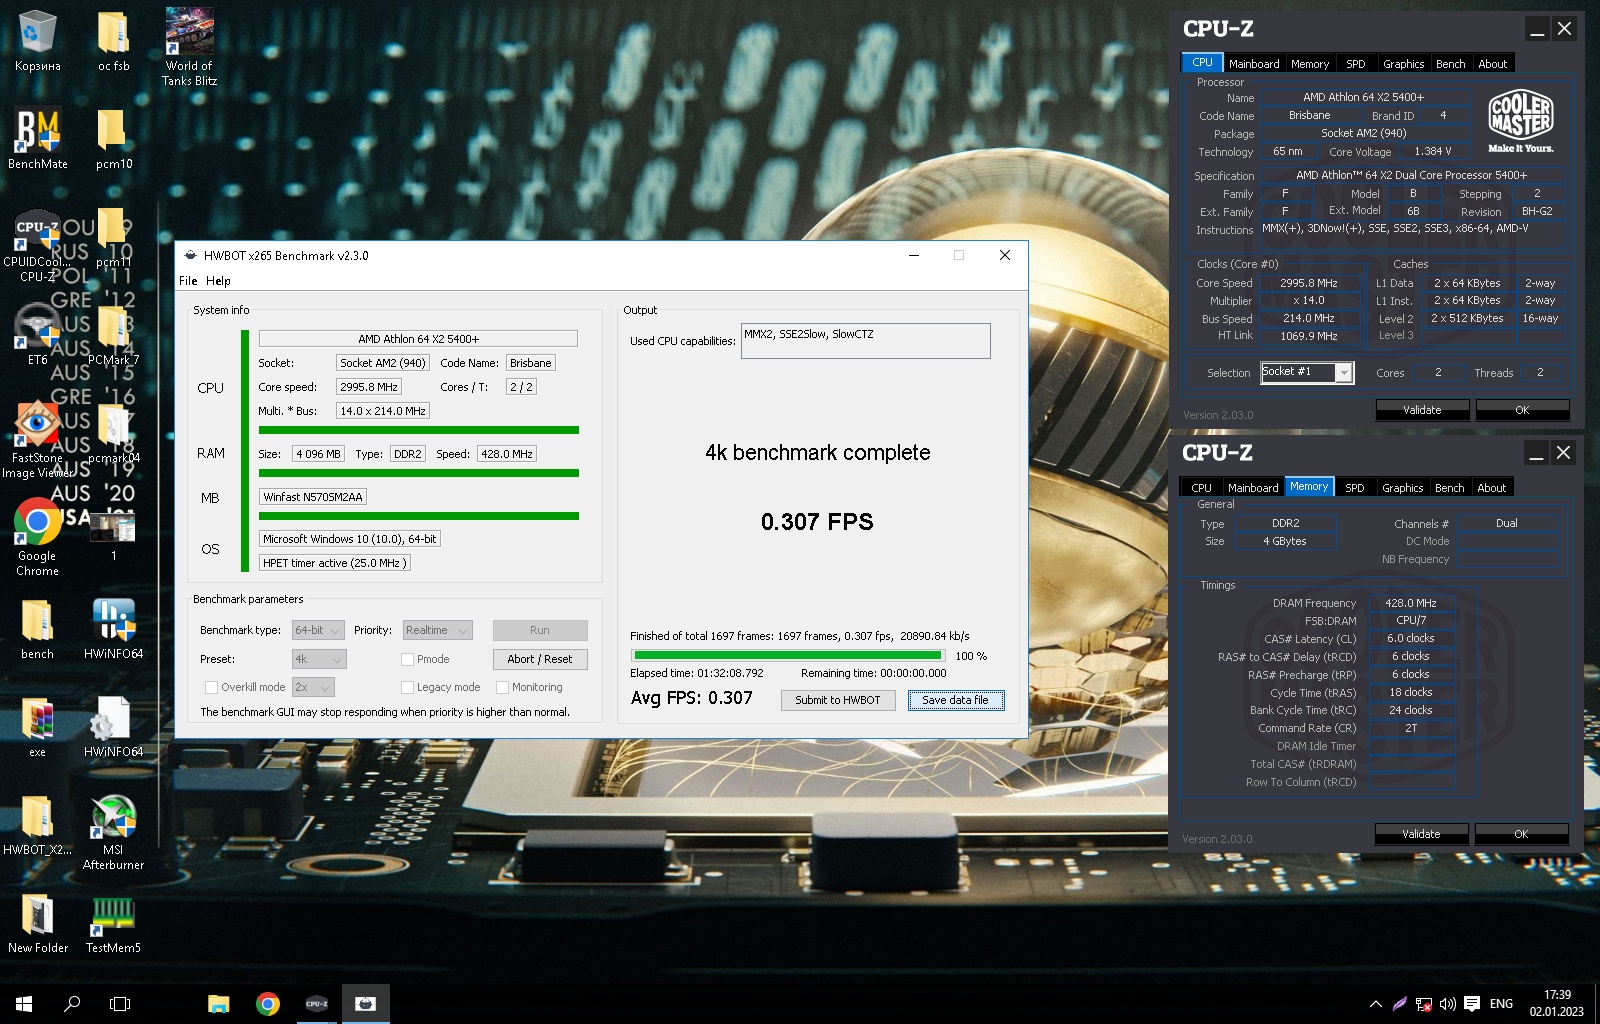Enable the Overkill mode checkbox

(211, 687)
